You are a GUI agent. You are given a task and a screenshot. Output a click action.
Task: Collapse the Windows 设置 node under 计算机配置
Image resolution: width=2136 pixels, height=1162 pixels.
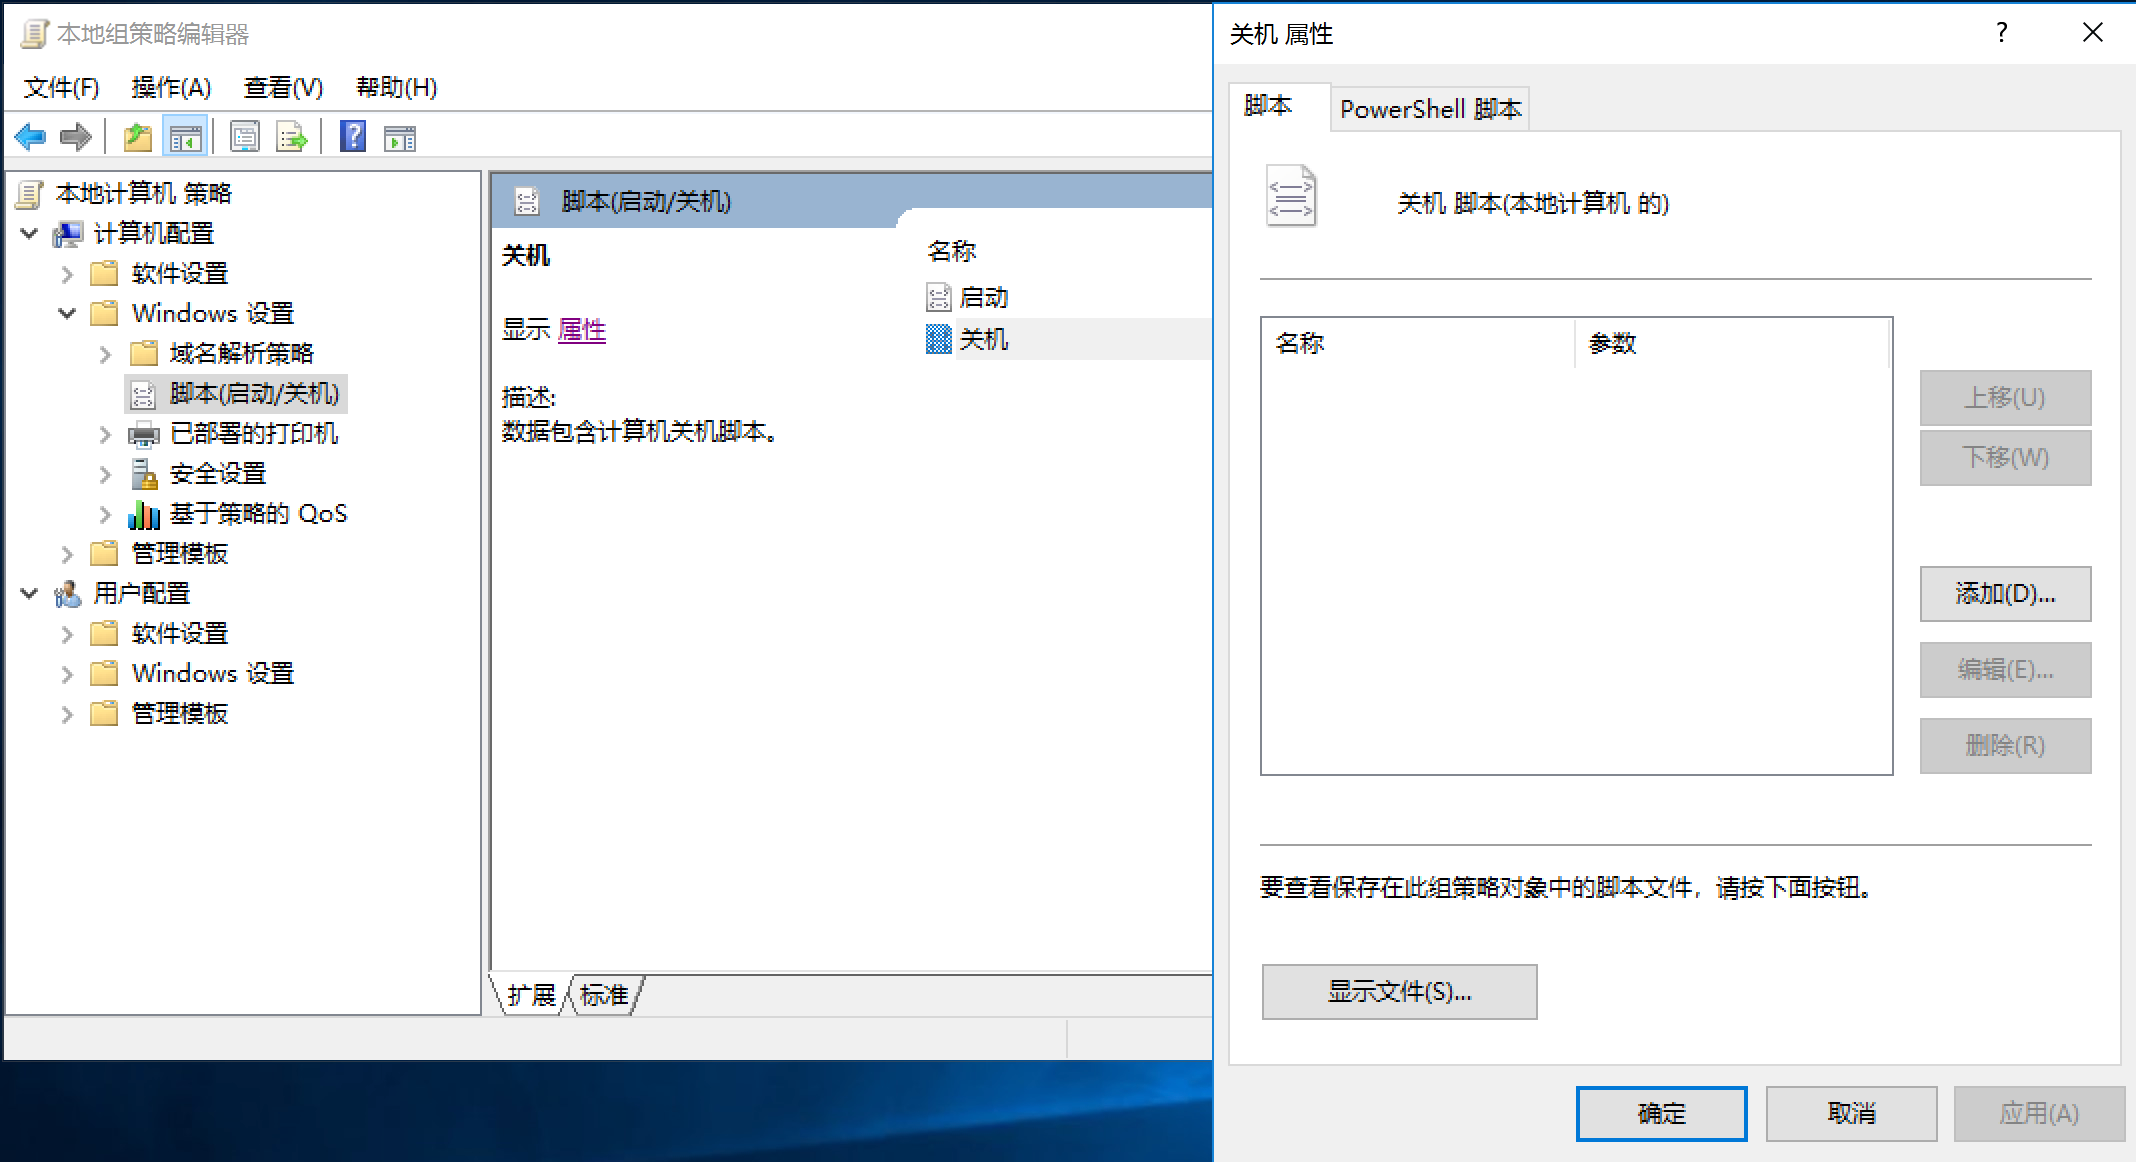(x=67, y=314)
